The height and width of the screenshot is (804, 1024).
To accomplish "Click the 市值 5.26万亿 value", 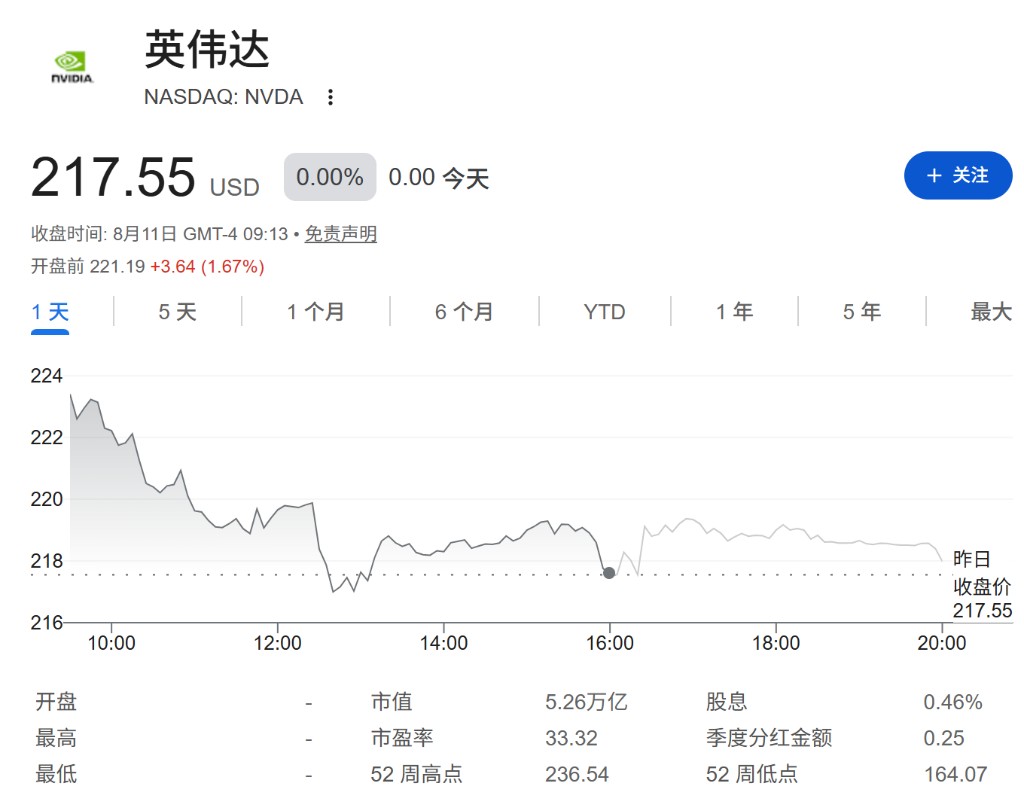I will pyautogui.click(x=586, y=702).
